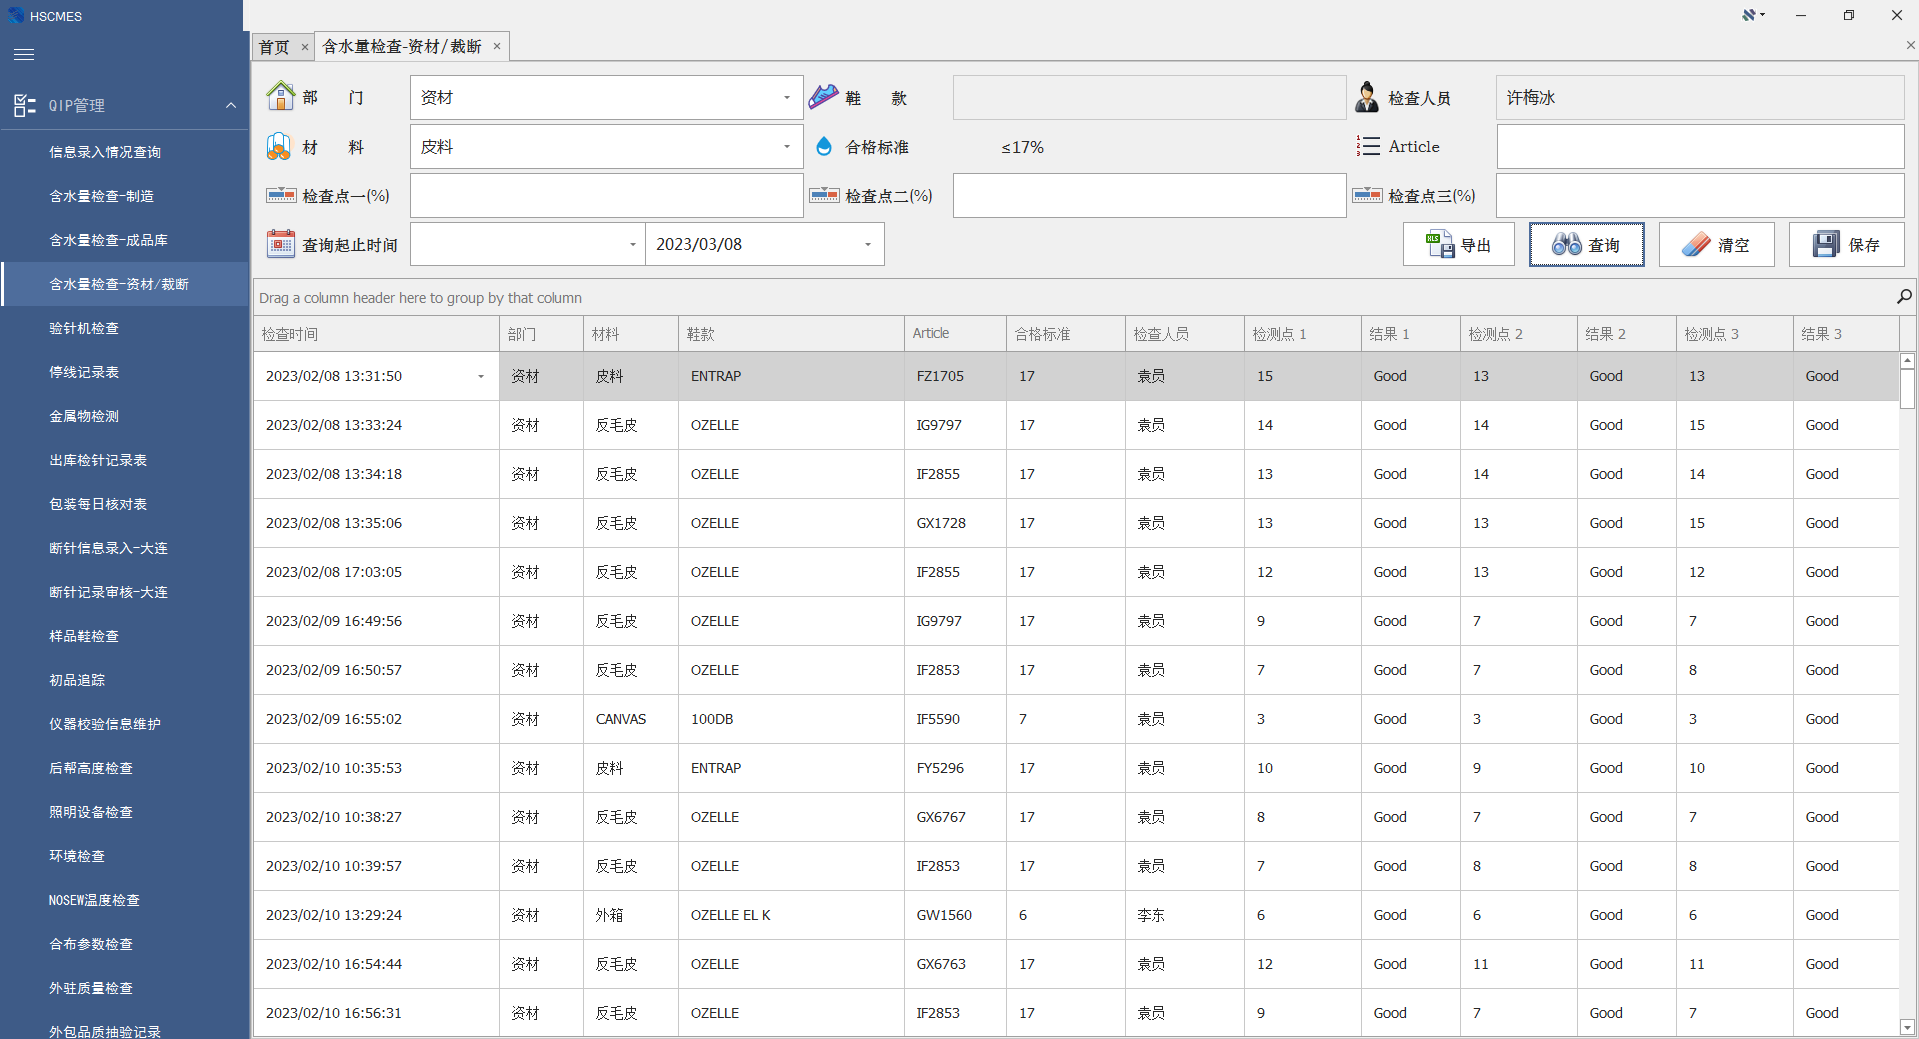The image size is (1919, 1039).
Task: Sort by 检测点 1 column header
Action: (x=1302, y=334)
